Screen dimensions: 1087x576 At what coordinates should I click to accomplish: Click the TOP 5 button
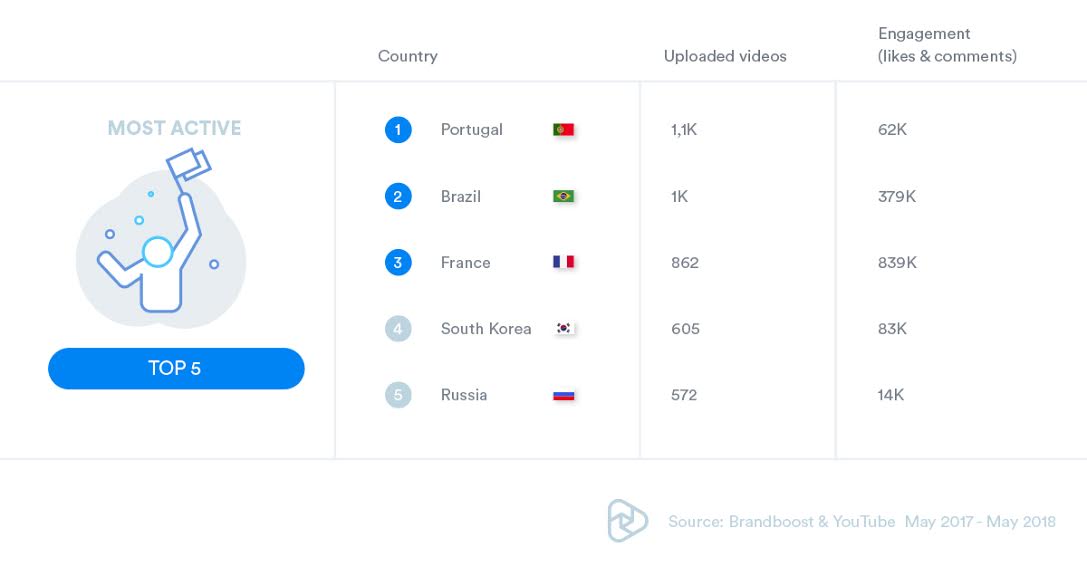pyautogui.click(x=176, y=368)
